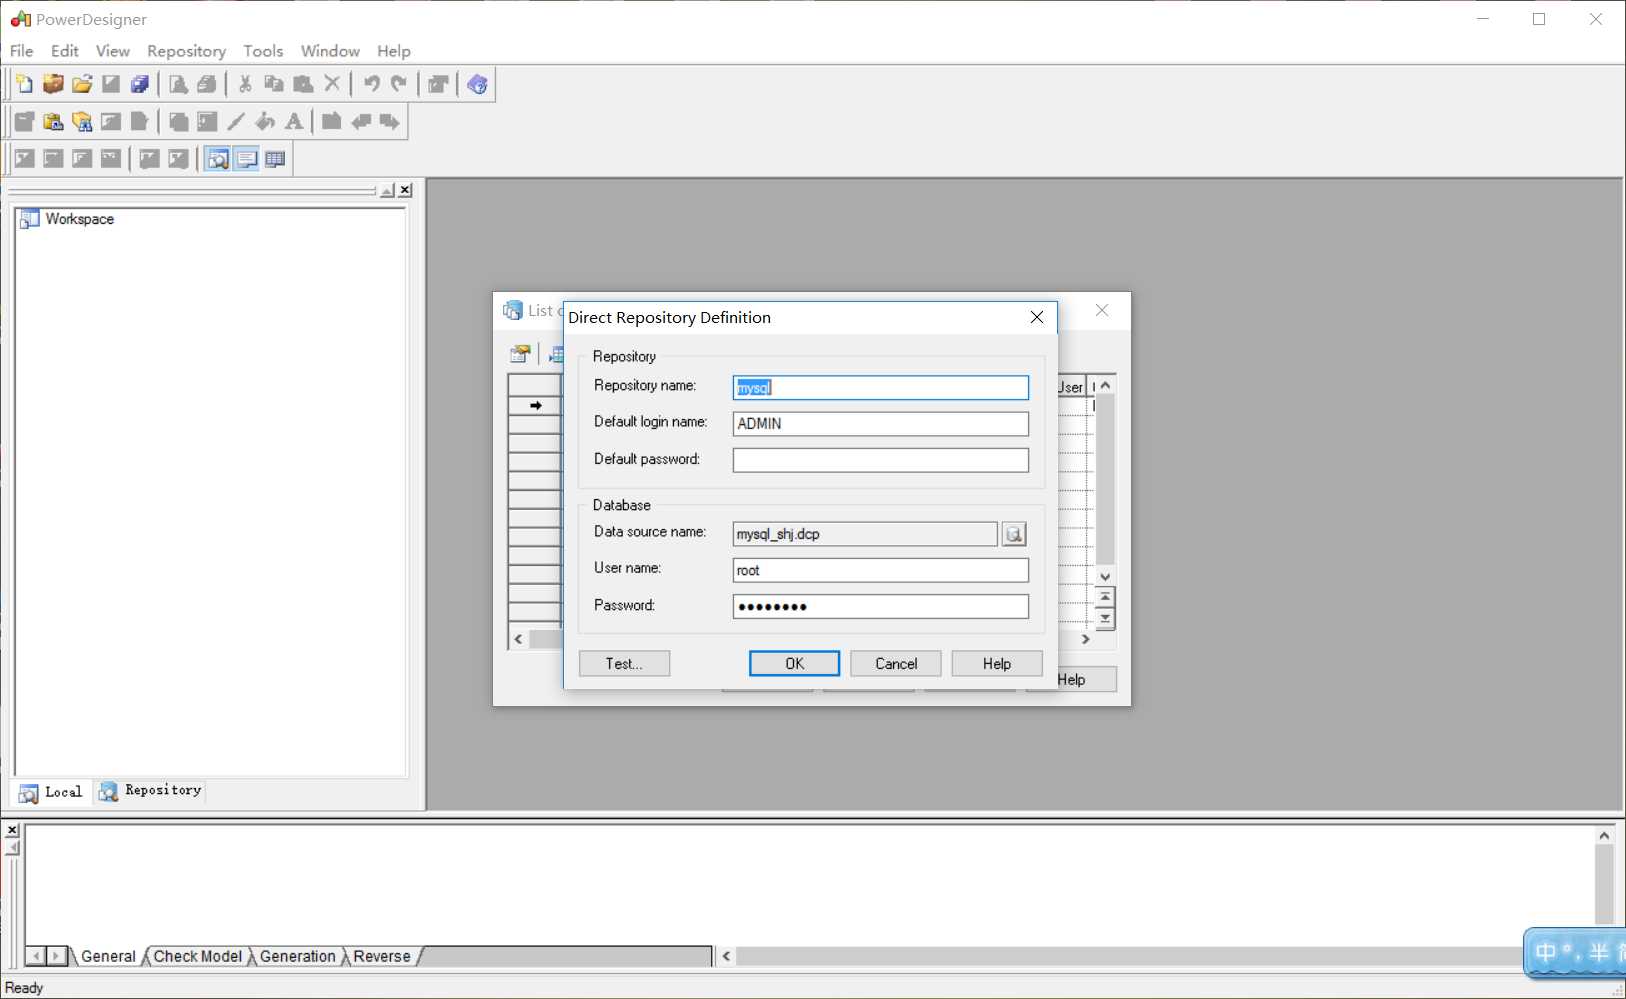Select the General output tab
Image resolution: width=1626 pixels, height=999 pixels.
coord(108,956)
